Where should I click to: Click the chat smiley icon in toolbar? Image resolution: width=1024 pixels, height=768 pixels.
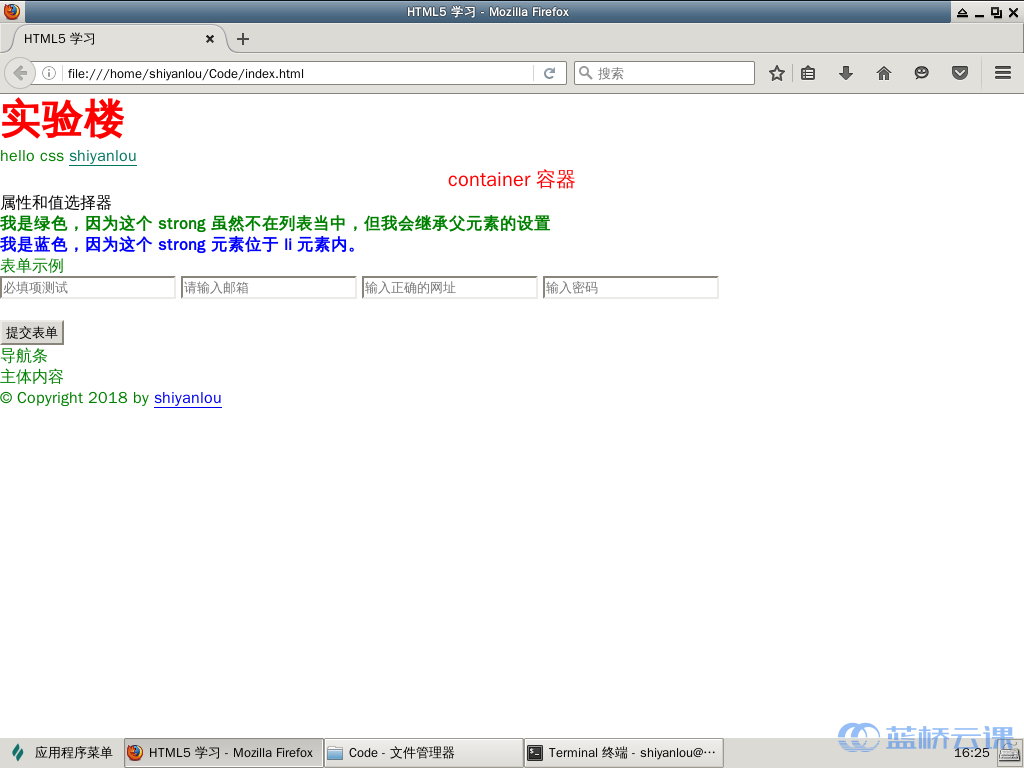pyautogui.click(x=922, y=73)
